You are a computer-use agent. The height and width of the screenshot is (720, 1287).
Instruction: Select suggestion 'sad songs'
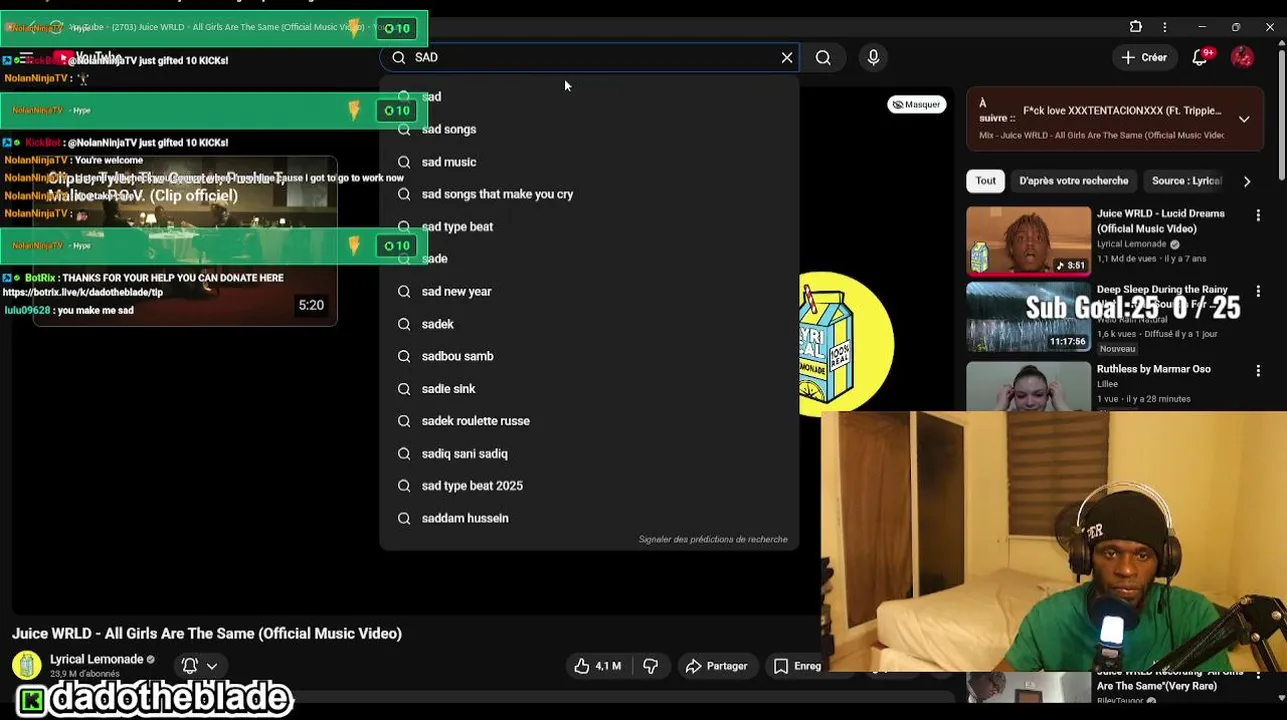589,129
